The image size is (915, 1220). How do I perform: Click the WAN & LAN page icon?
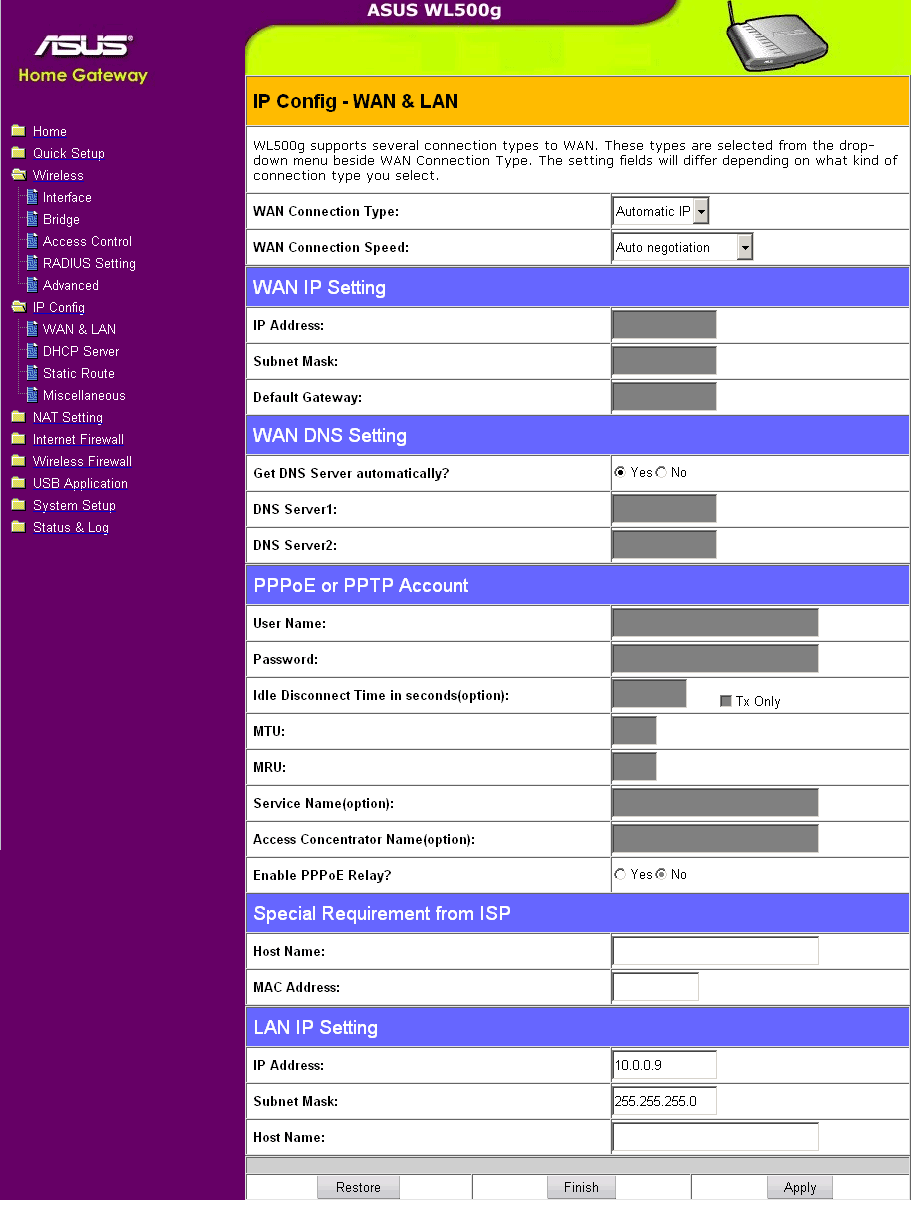click(32, 329)
